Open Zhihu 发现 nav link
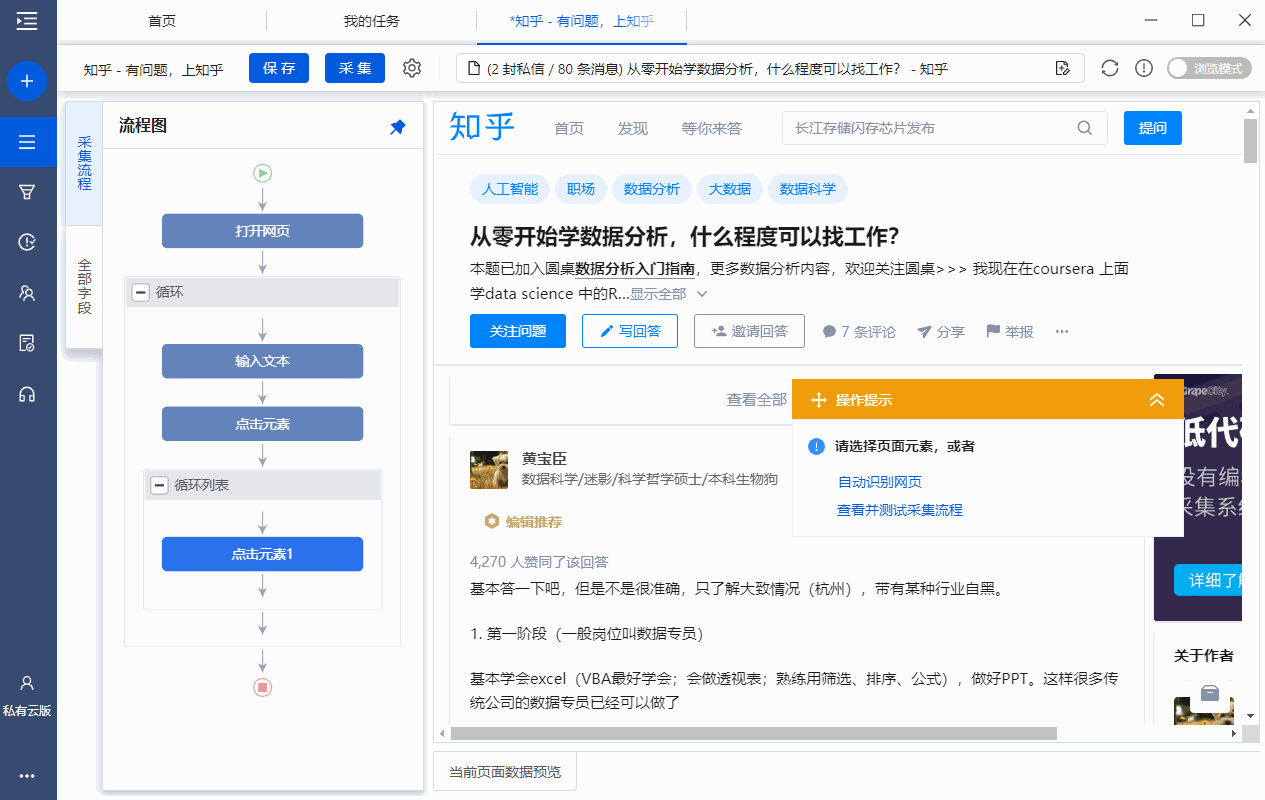Viewport: 1265px width, 800px height. (x=633, y=128)
